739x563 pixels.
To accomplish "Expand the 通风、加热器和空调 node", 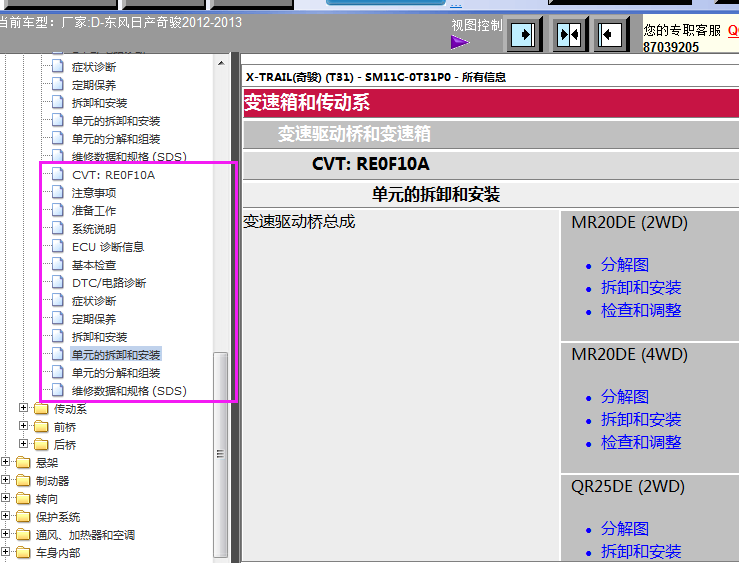I will (x=5, y=533).
